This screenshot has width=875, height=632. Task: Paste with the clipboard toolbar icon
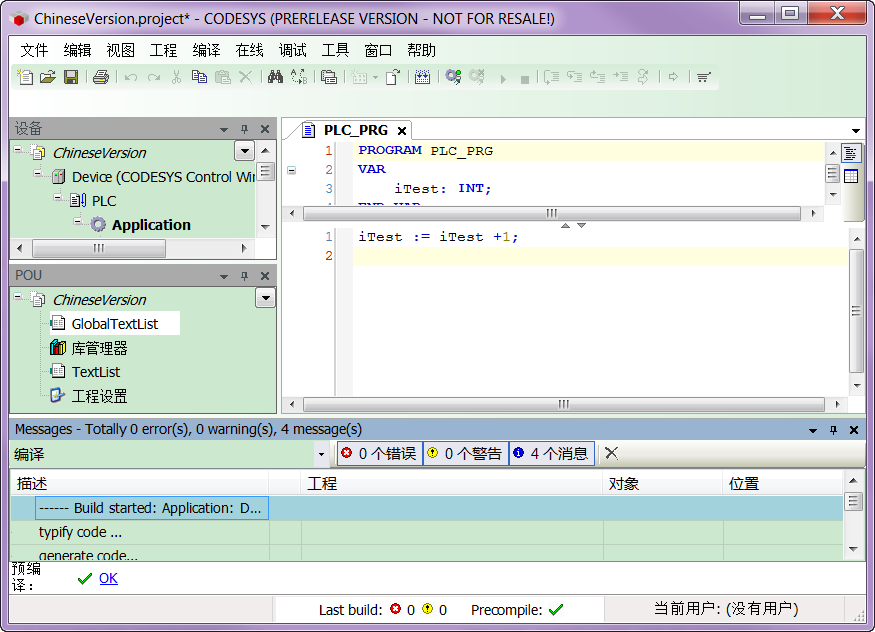tap(223, 77)
